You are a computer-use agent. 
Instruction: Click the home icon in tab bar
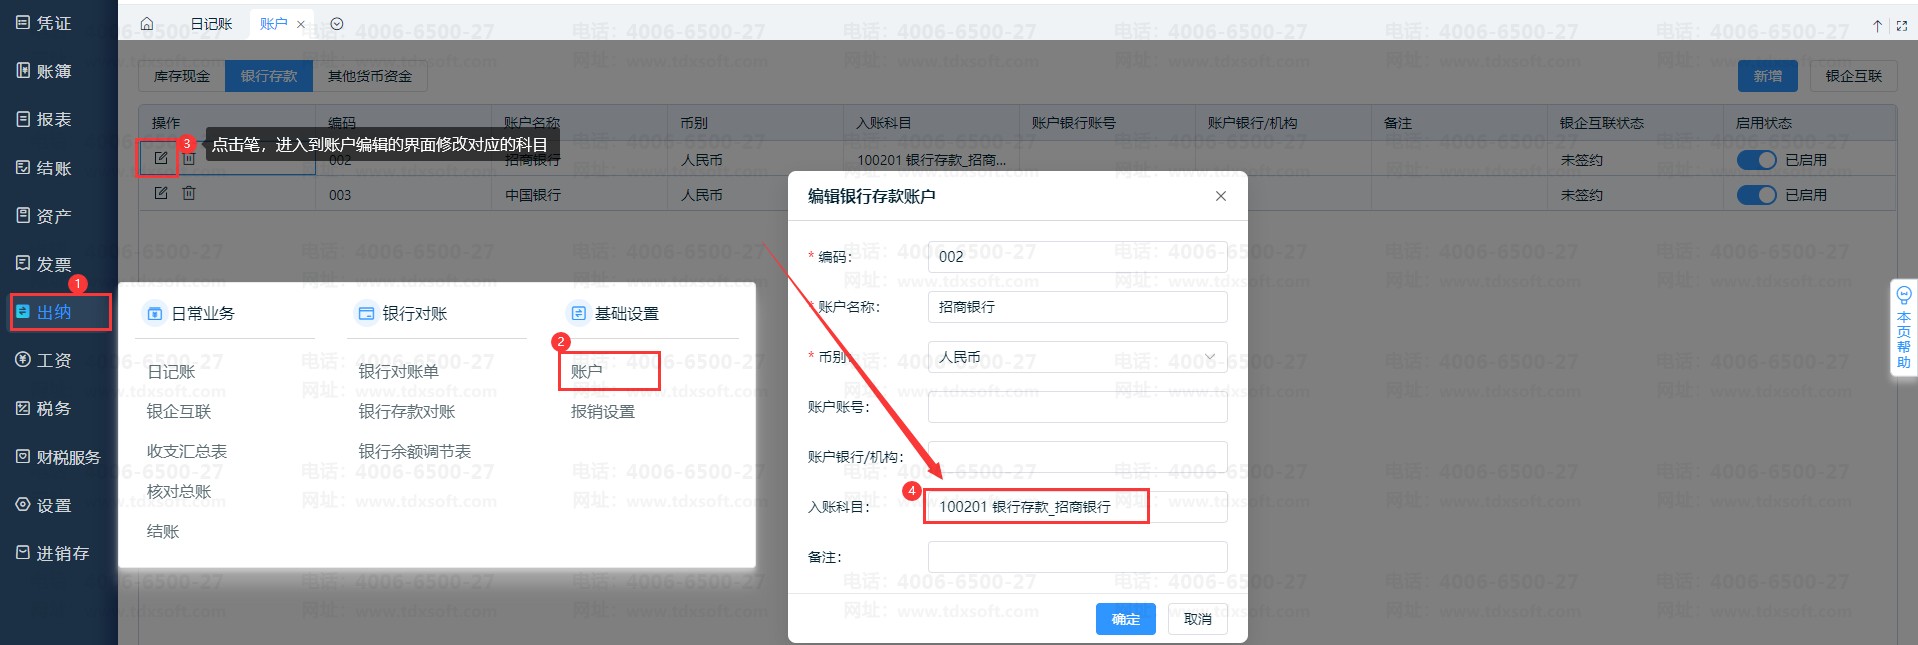coord(147,24)
